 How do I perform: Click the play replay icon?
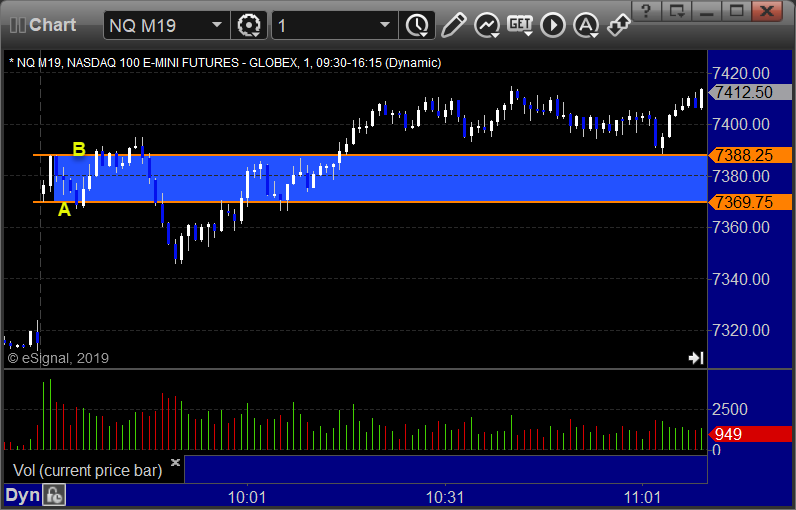(553, 25)
